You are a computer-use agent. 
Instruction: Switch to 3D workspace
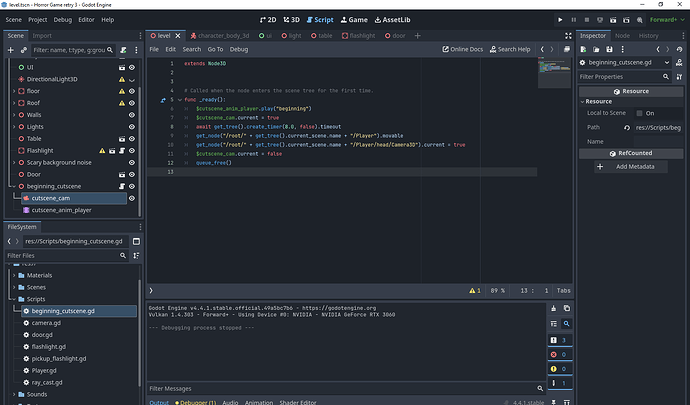291,20
